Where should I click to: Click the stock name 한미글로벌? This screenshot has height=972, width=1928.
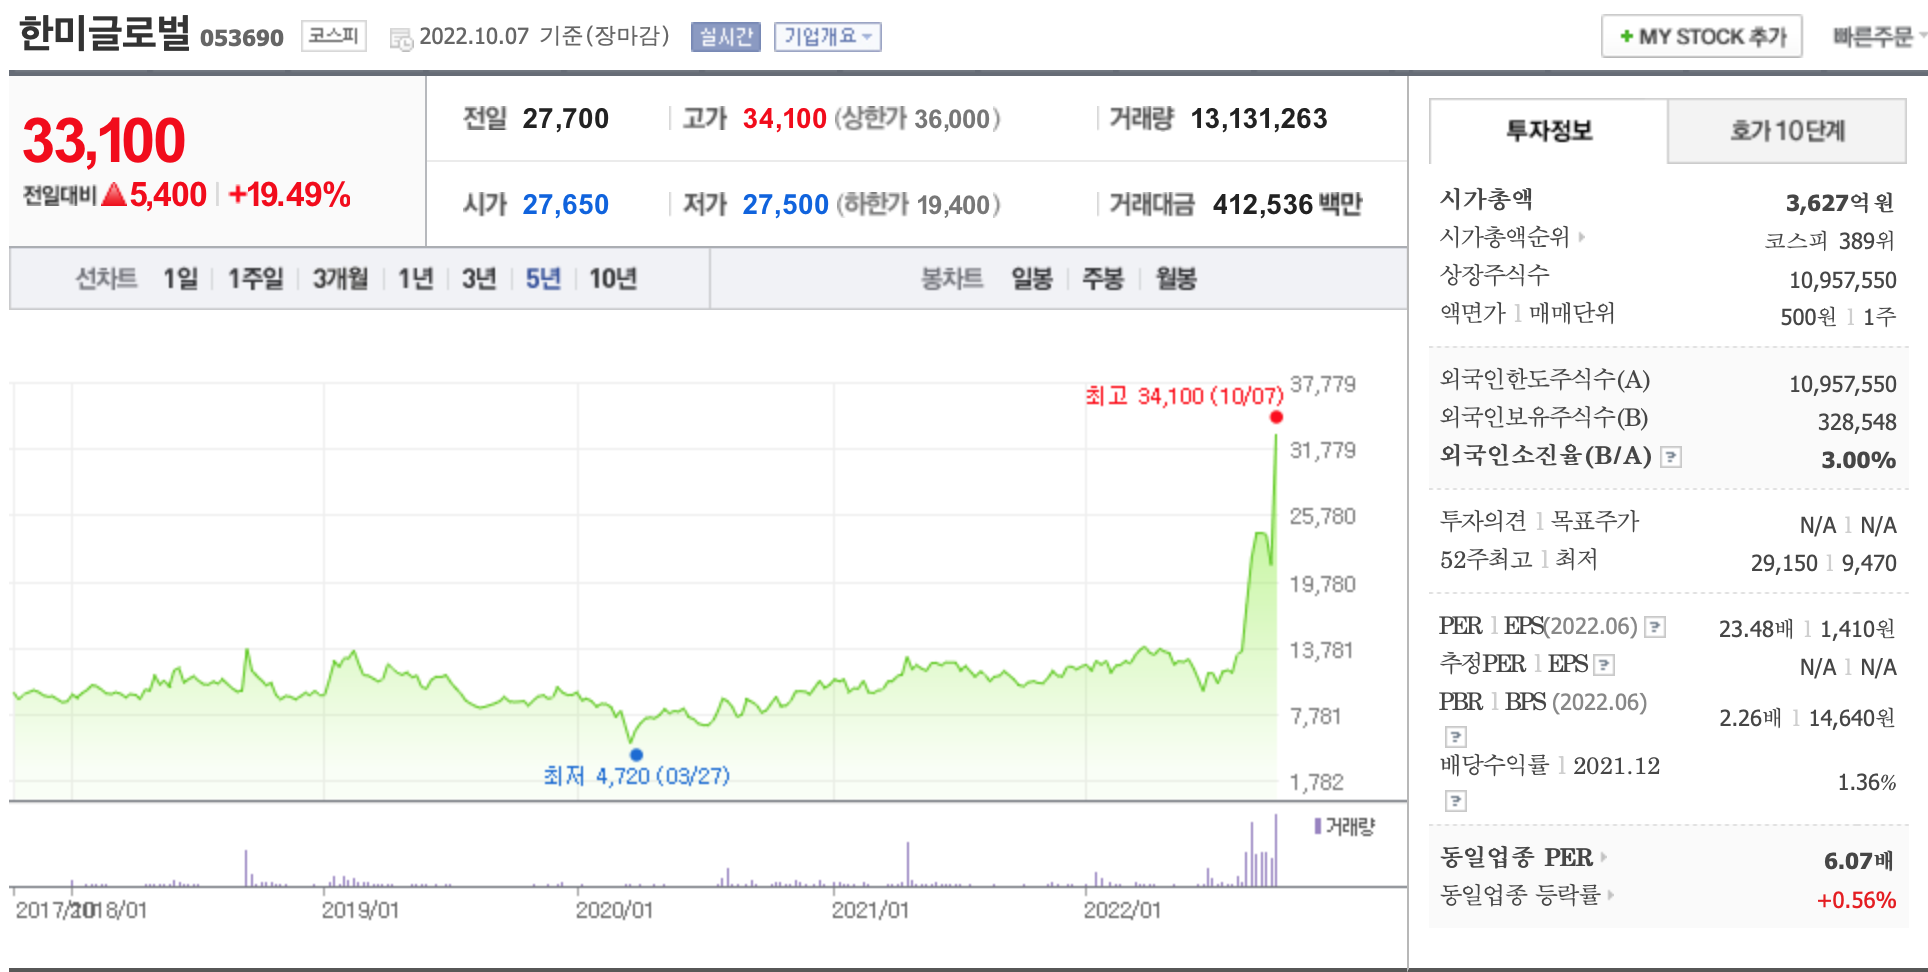tap(104, 33)
